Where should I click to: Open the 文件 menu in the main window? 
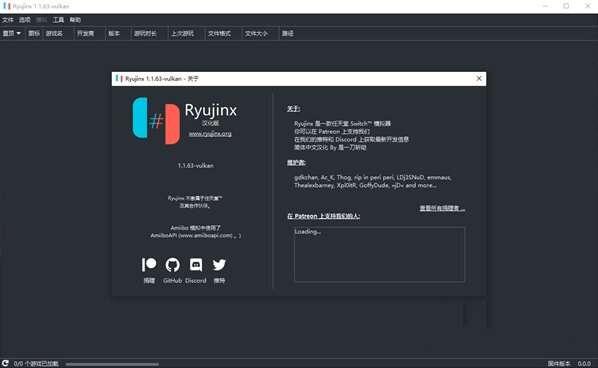[x=8, y=20]
